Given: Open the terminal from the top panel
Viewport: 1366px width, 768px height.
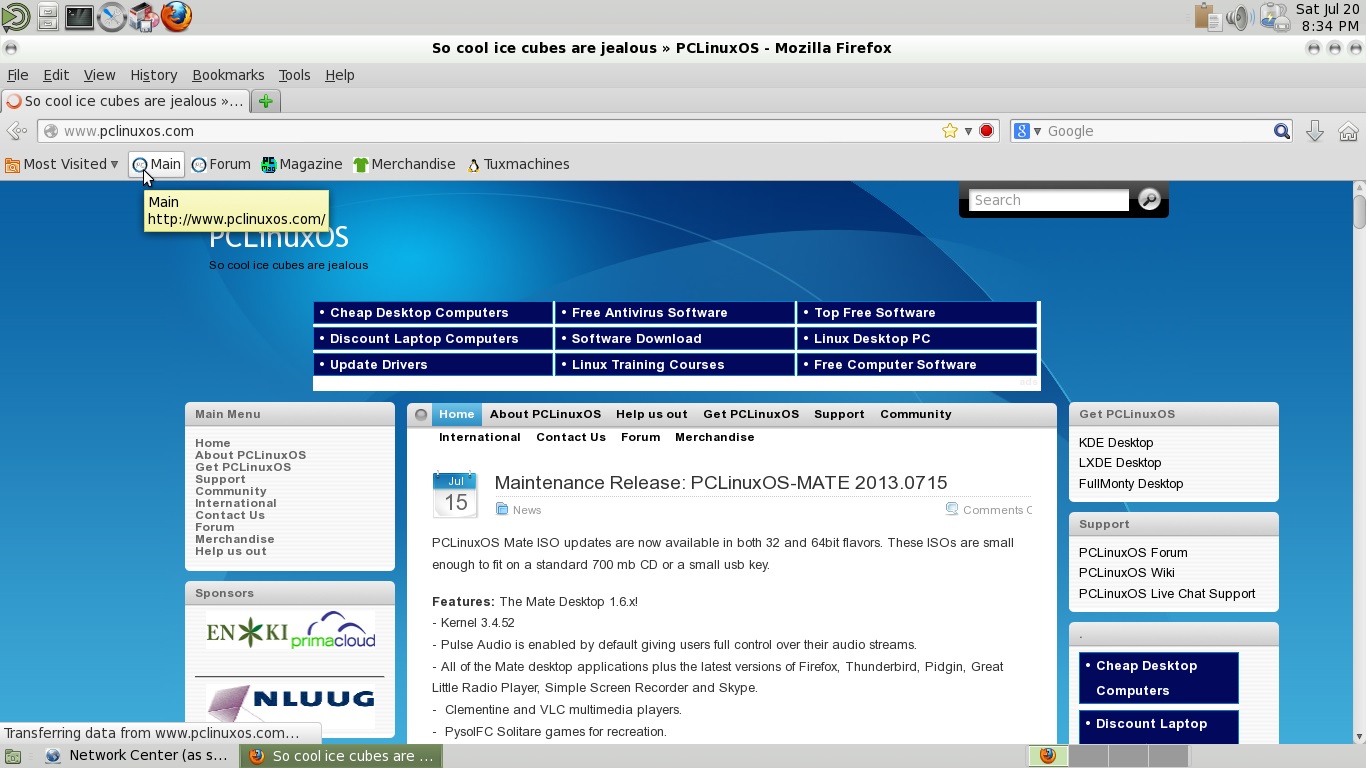Looking at the screenshot, I should pos(79,16).
